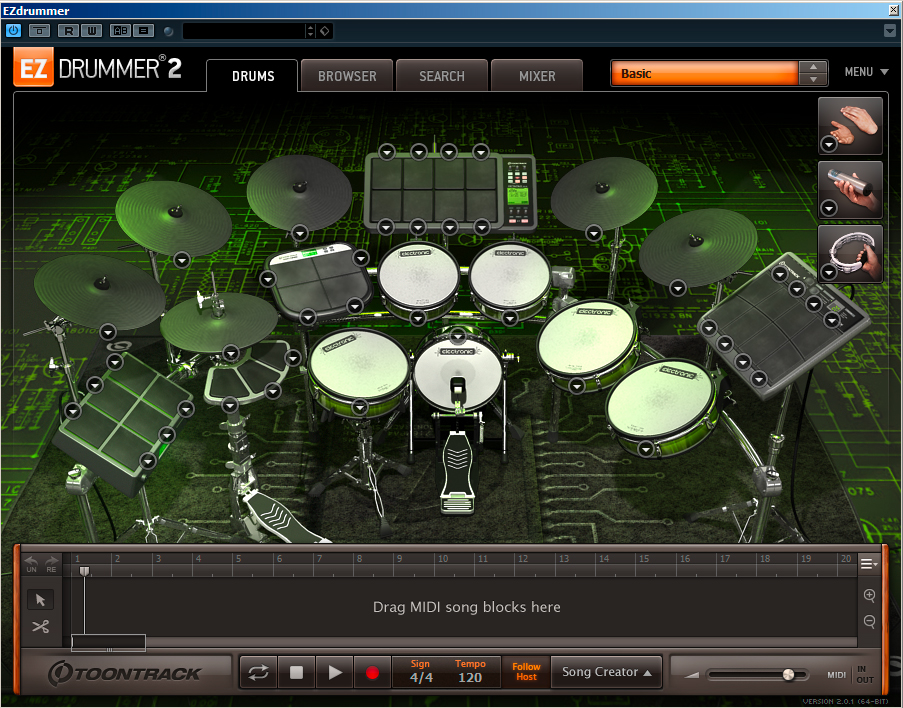Click the host preset name field
Screen dimensions: 903x708
tap(243, 31)
